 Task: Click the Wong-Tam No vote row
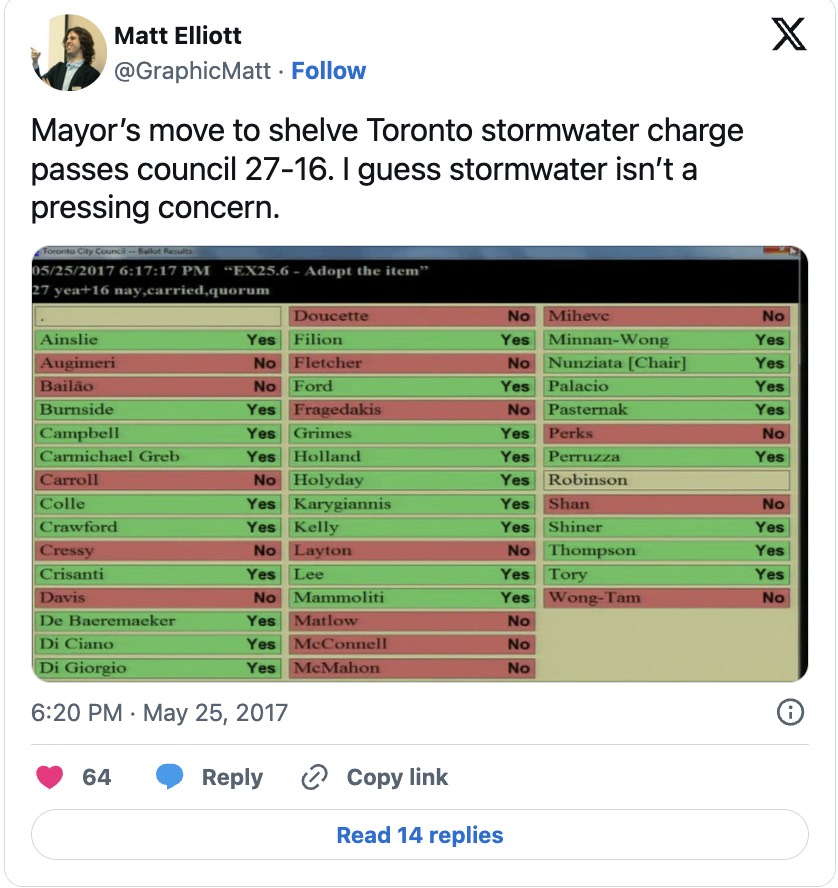pos(666,598)
